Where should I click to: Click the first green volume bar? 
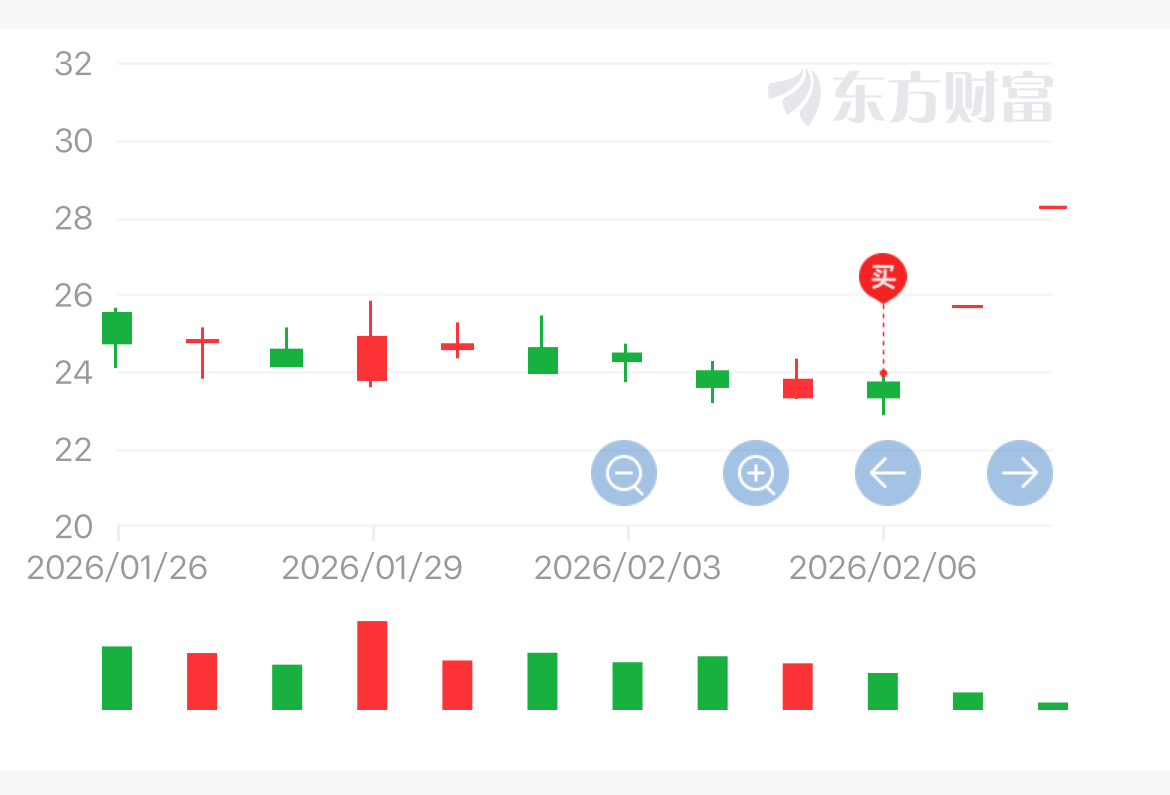pos(117,678)
